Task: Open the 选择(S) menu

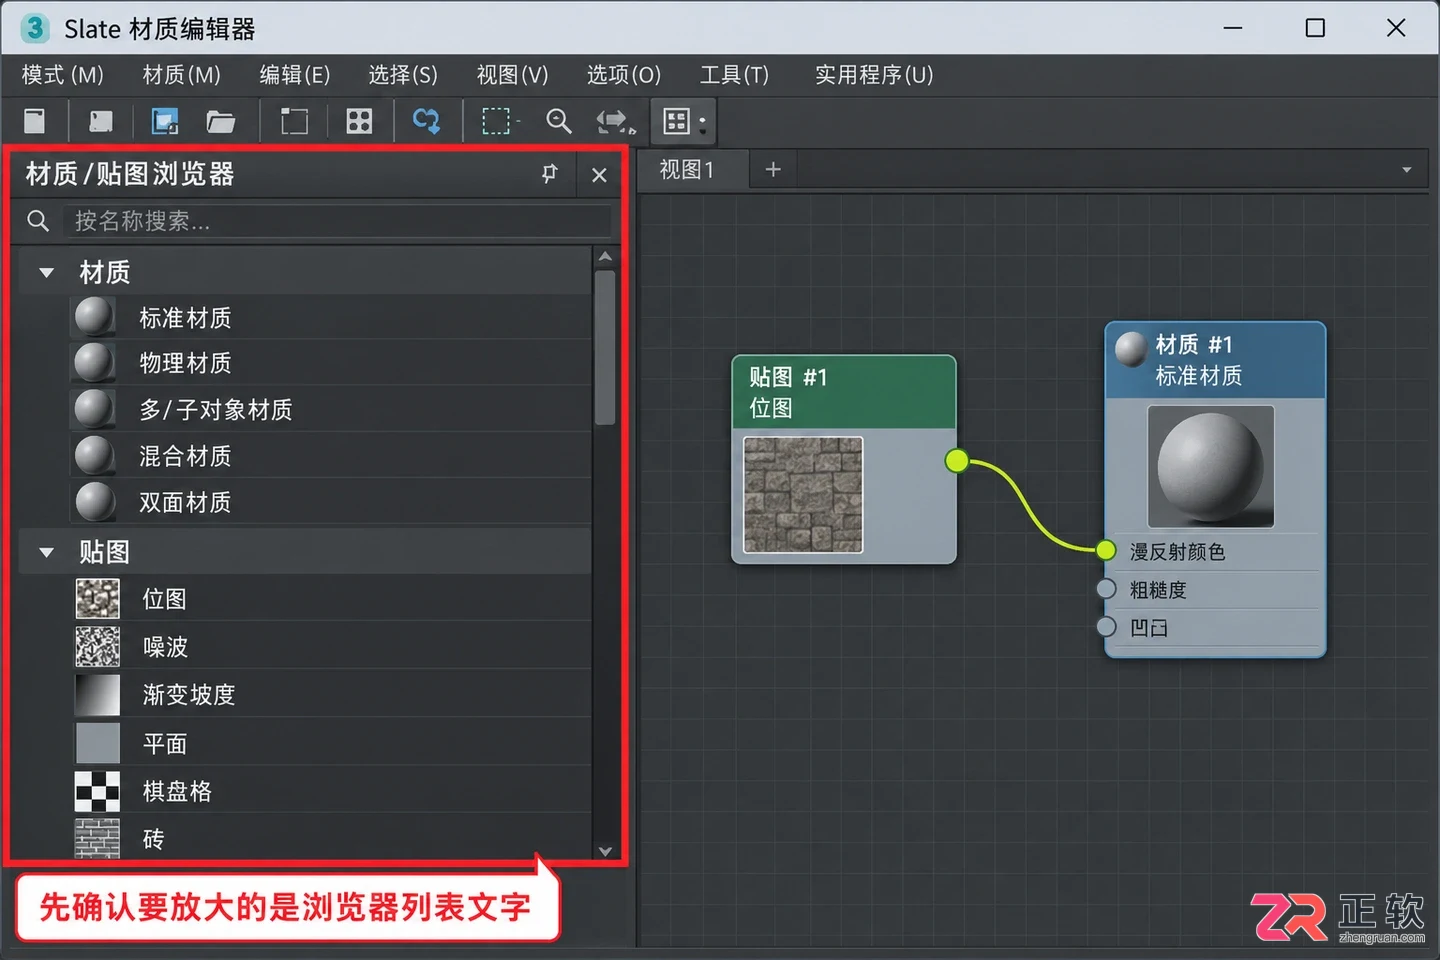Action: (403, 75)
